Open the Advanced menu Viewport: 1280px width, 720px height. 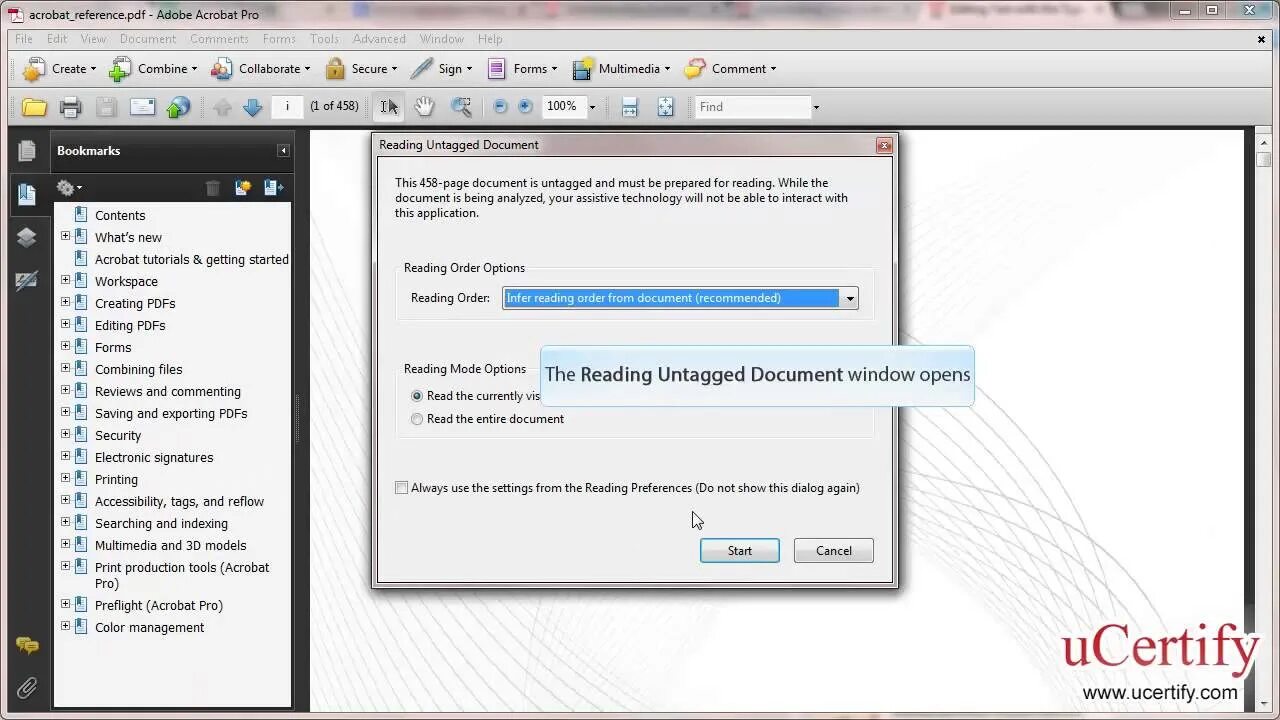[x=379, y=39]
